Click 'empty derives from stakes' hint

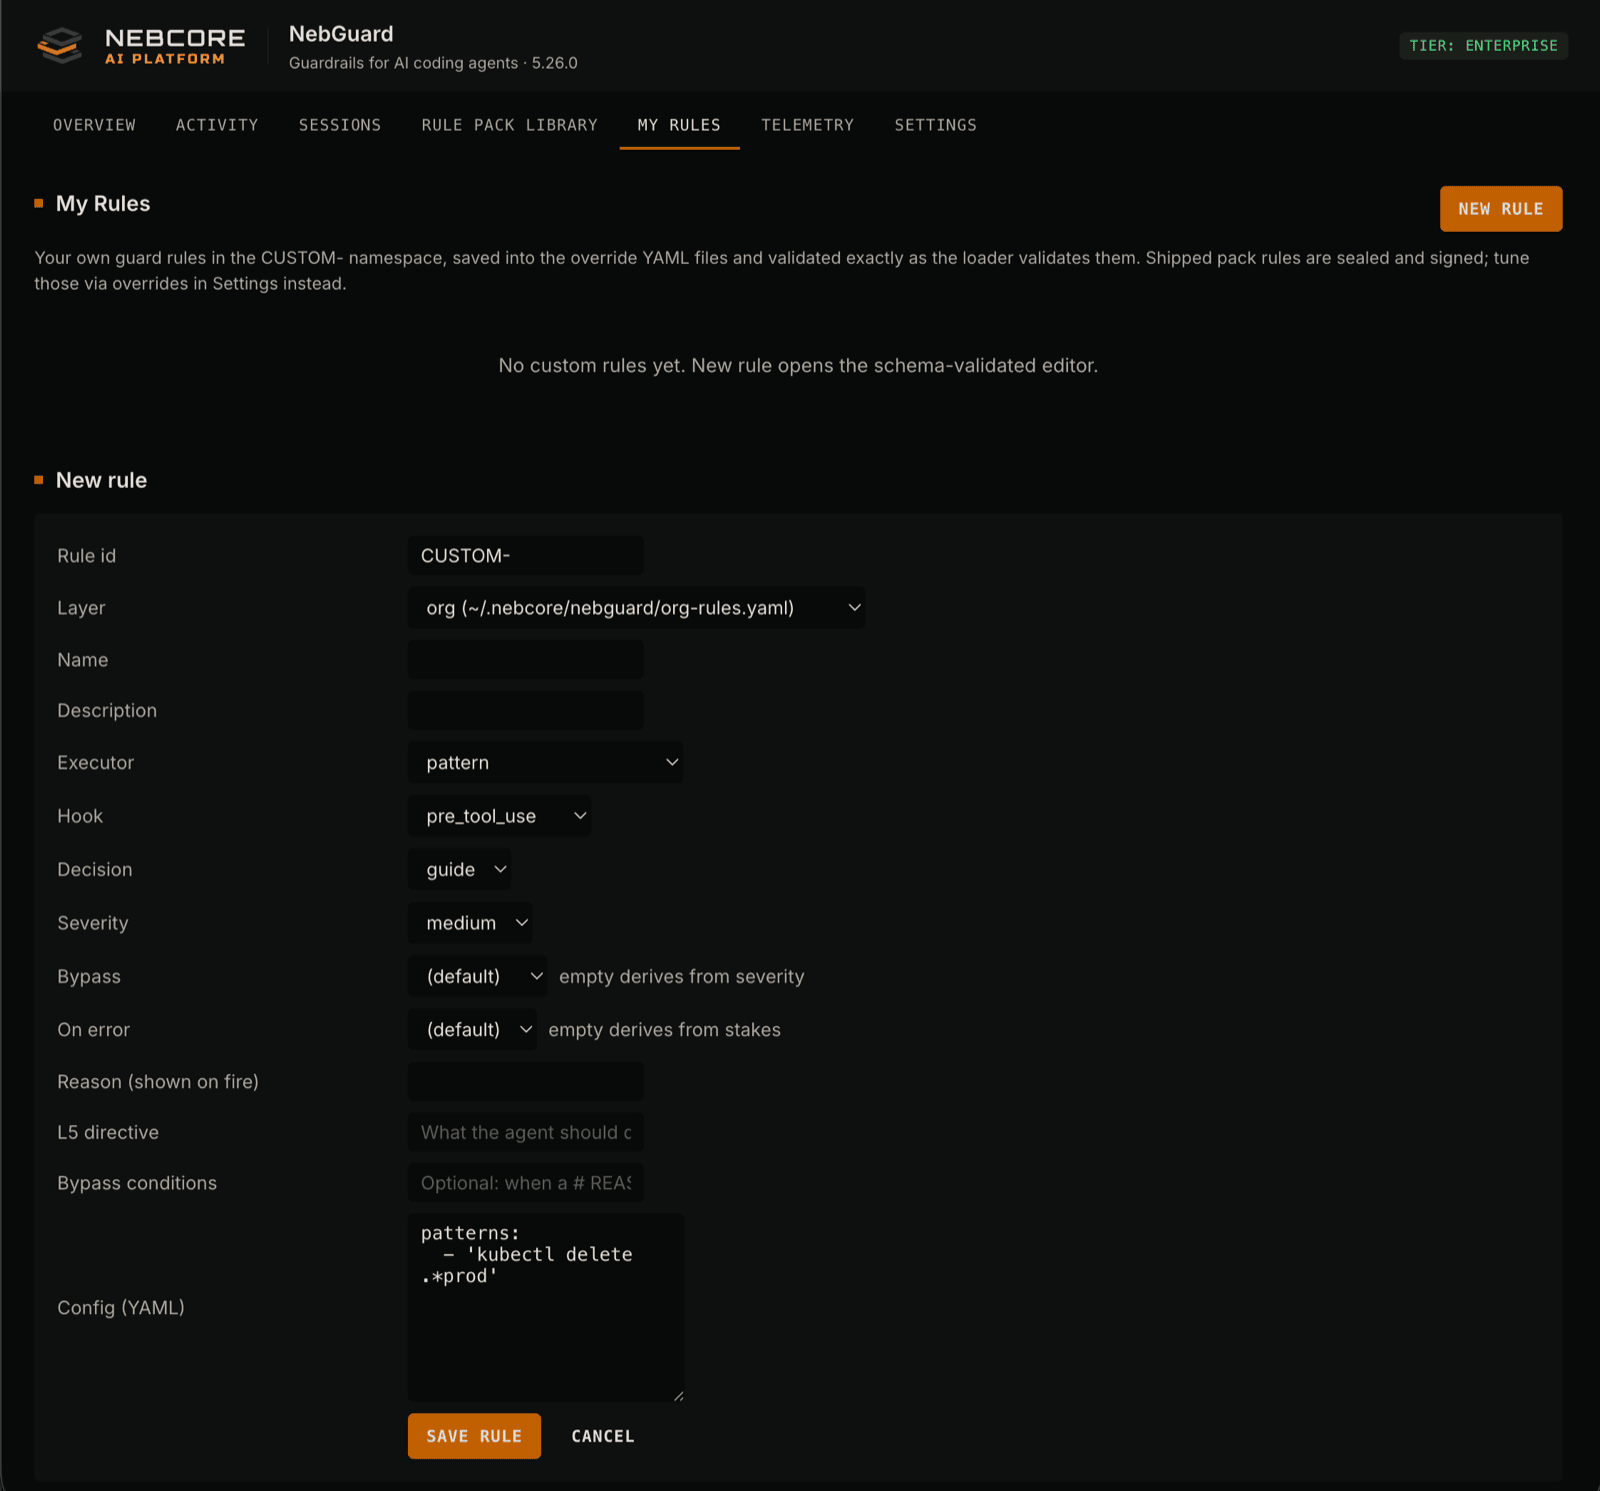coord(664,1030)
